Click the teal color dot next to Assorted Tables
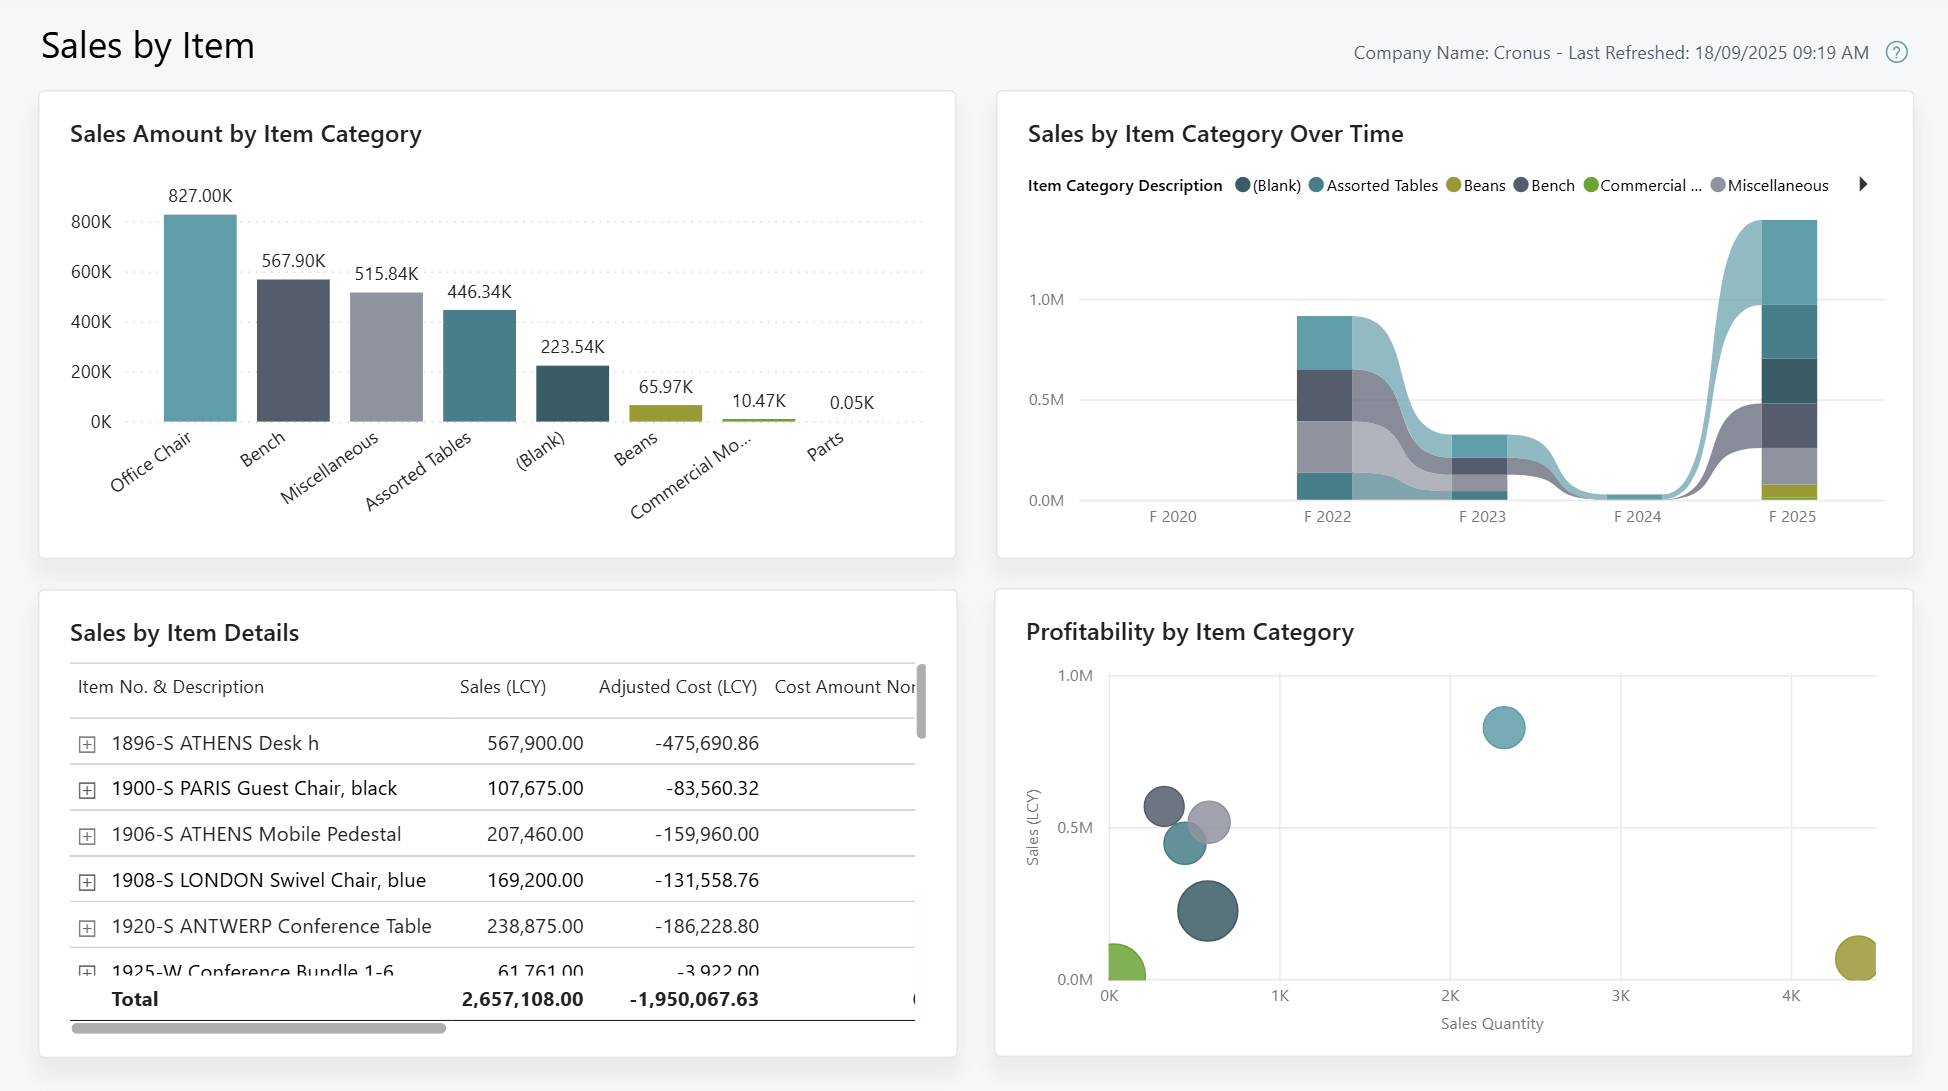 pos(1317,185)
